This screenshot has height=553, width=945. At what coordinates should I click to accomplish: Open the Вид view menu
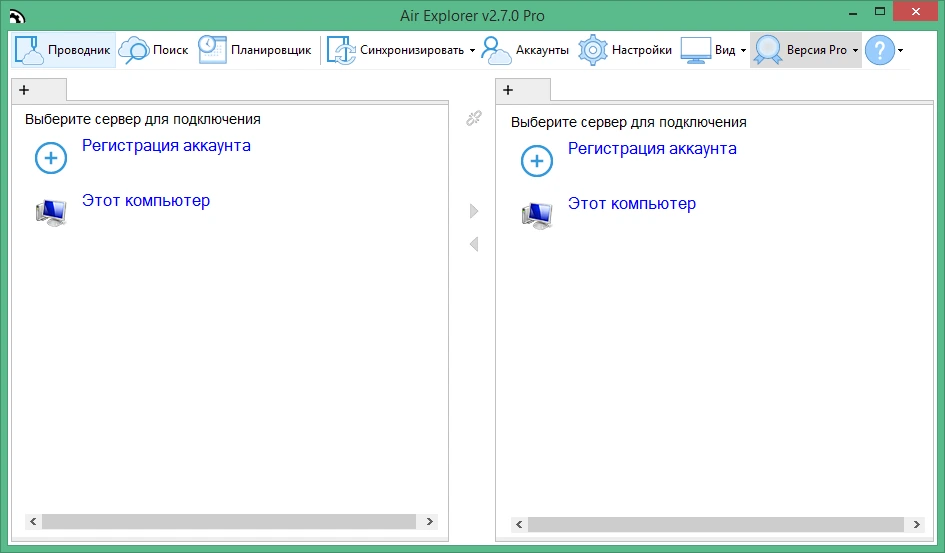coord(708,50)
